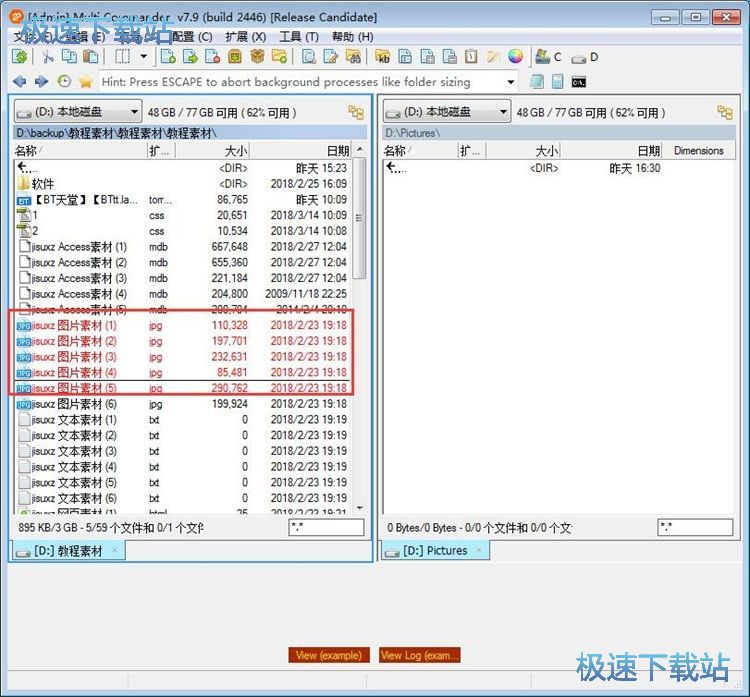Click left panel scrollbar down arrow
Viewport: 750px width, 697px height.
click(360, 508)
